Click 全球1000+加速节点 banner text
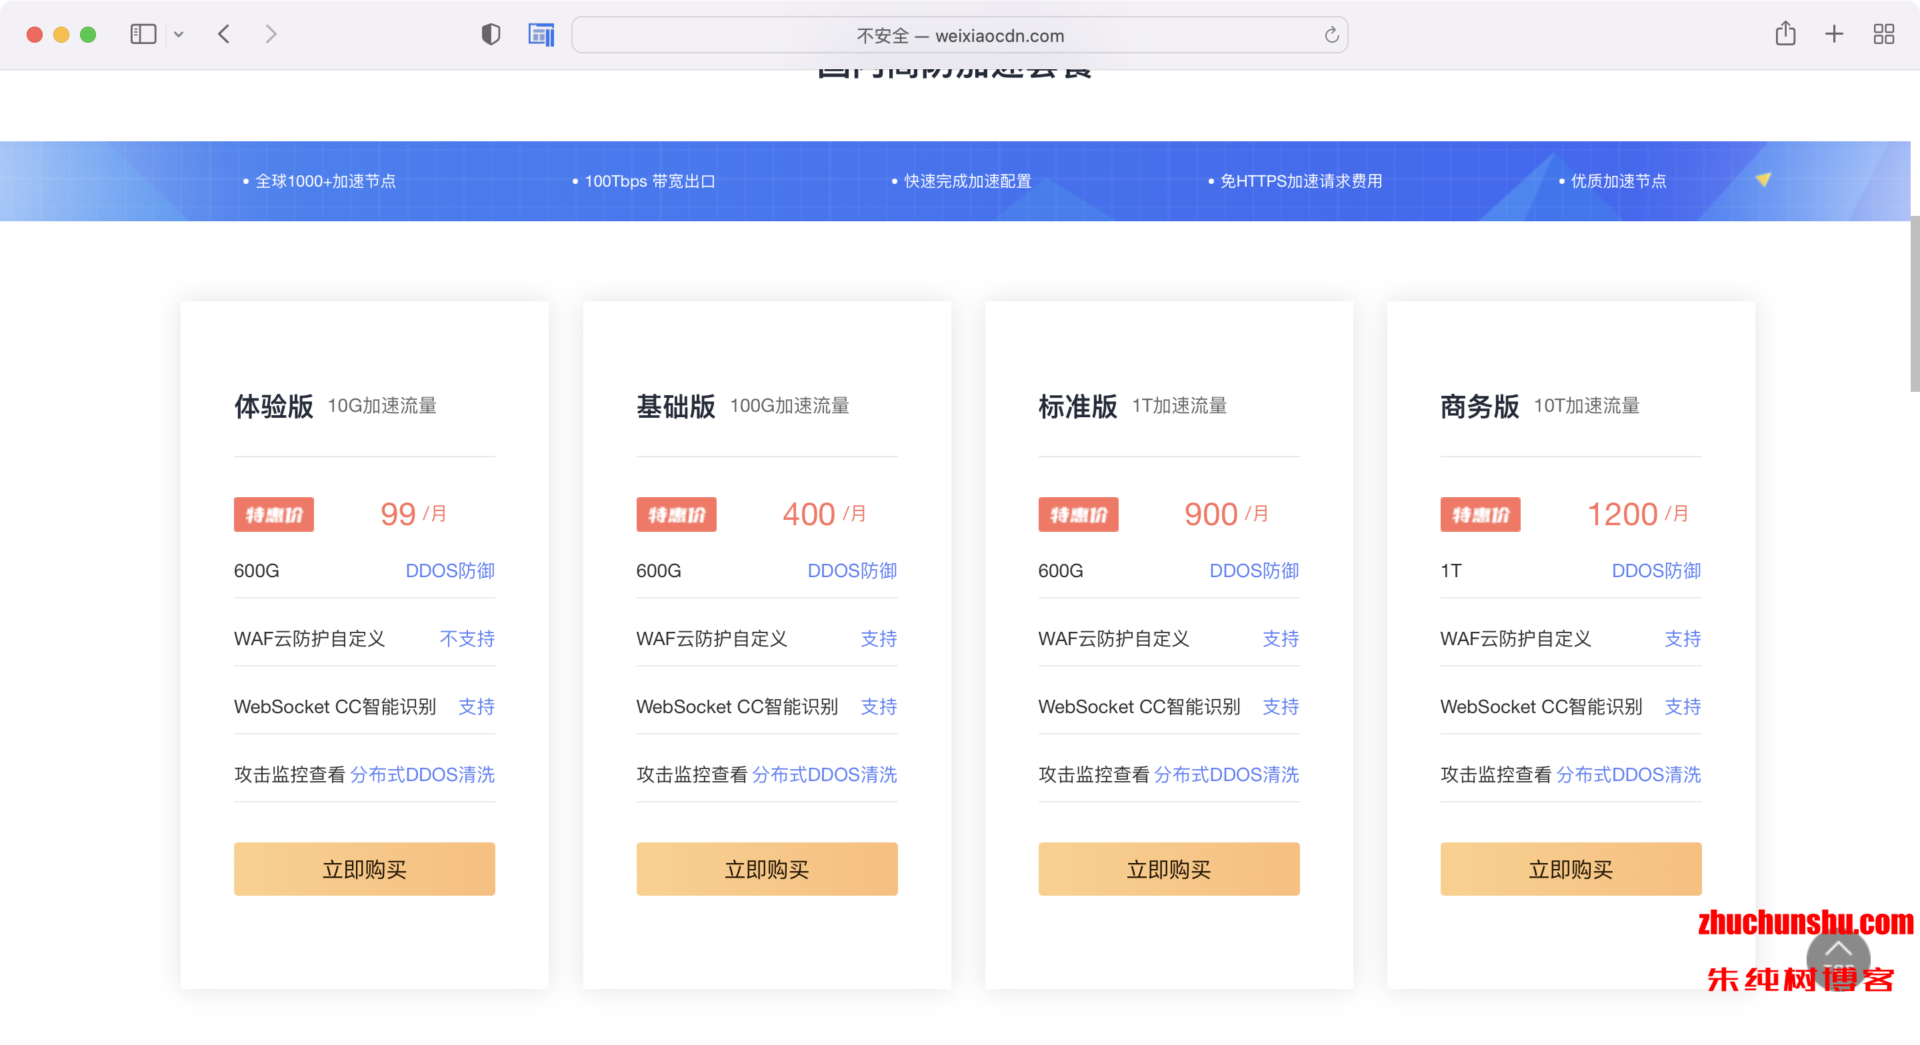 [325, 181]
